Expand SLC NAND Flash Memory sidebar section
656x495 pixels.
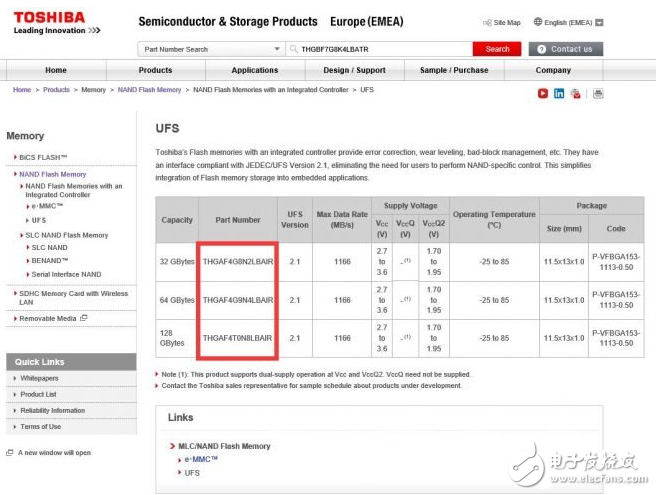67,235
